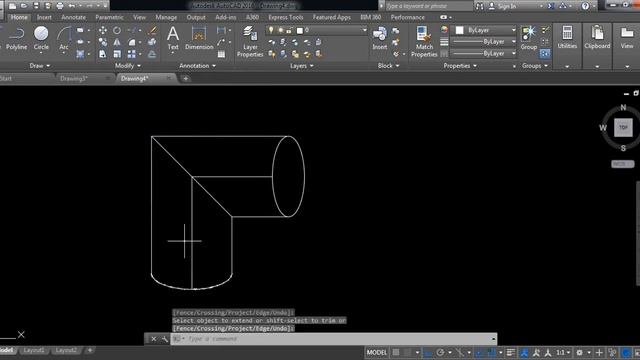Switch to the Drawing3 file tab

[74, 78]
